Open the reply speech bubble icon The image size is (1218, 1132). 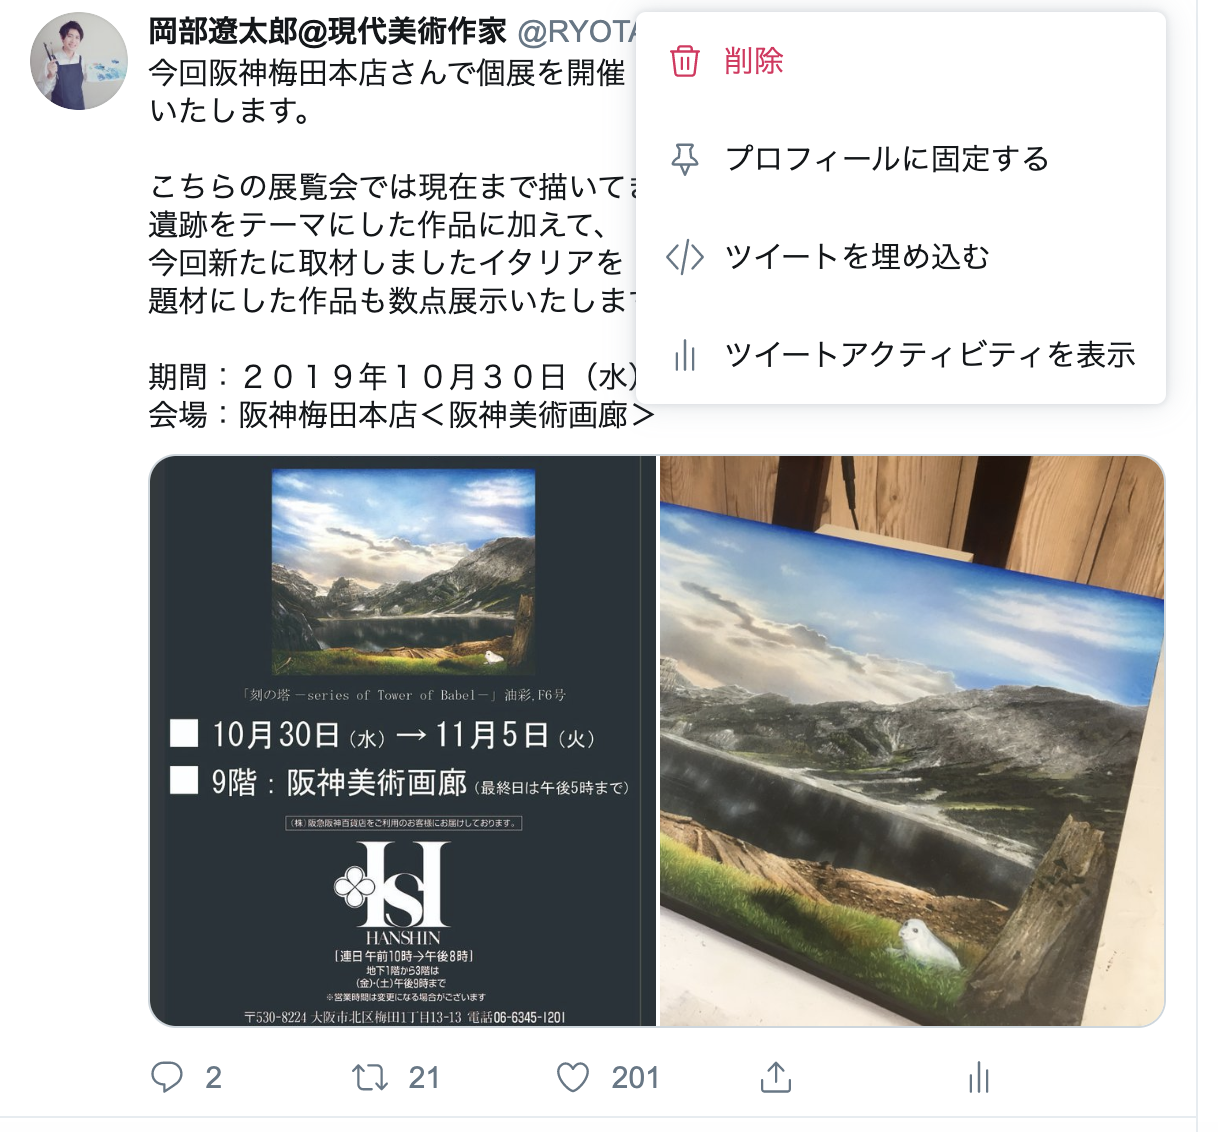167,1077
